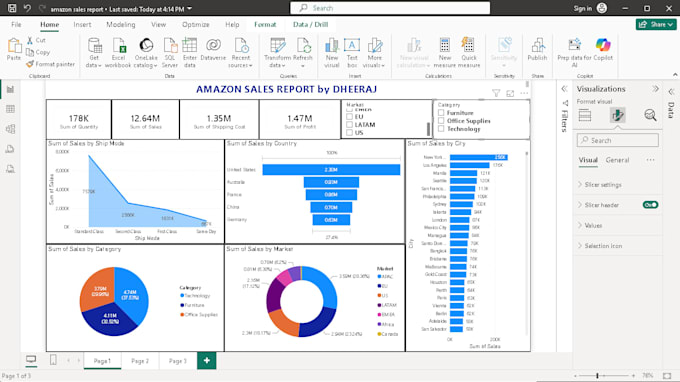The width and height of the screenshot is (680, 382).
Task: Check the LATAM market checkbox
Action: click(350, 124)
